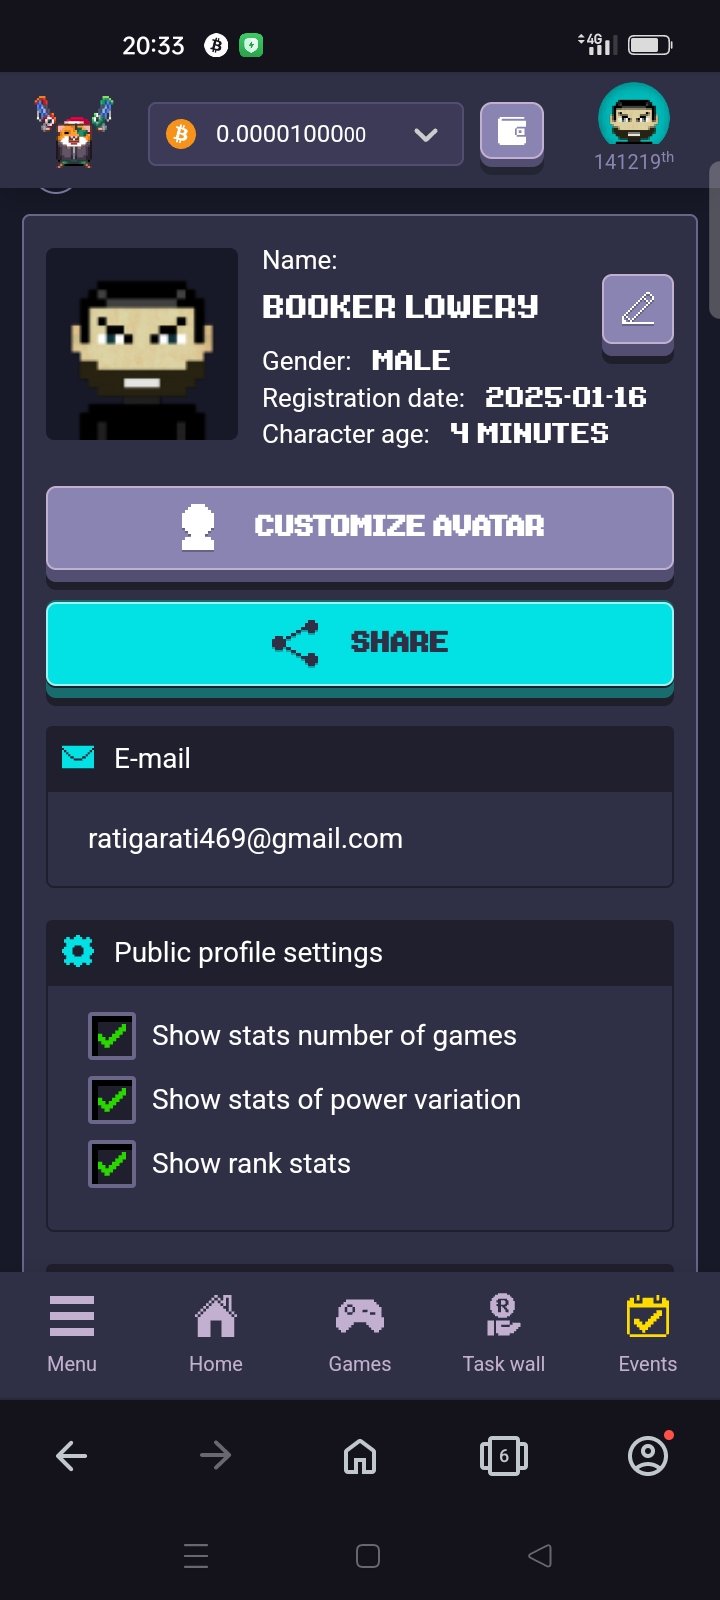Open the Task wall icon
The height and width of the screenshot is (1600, 720).
click(x=503, y=1315)
